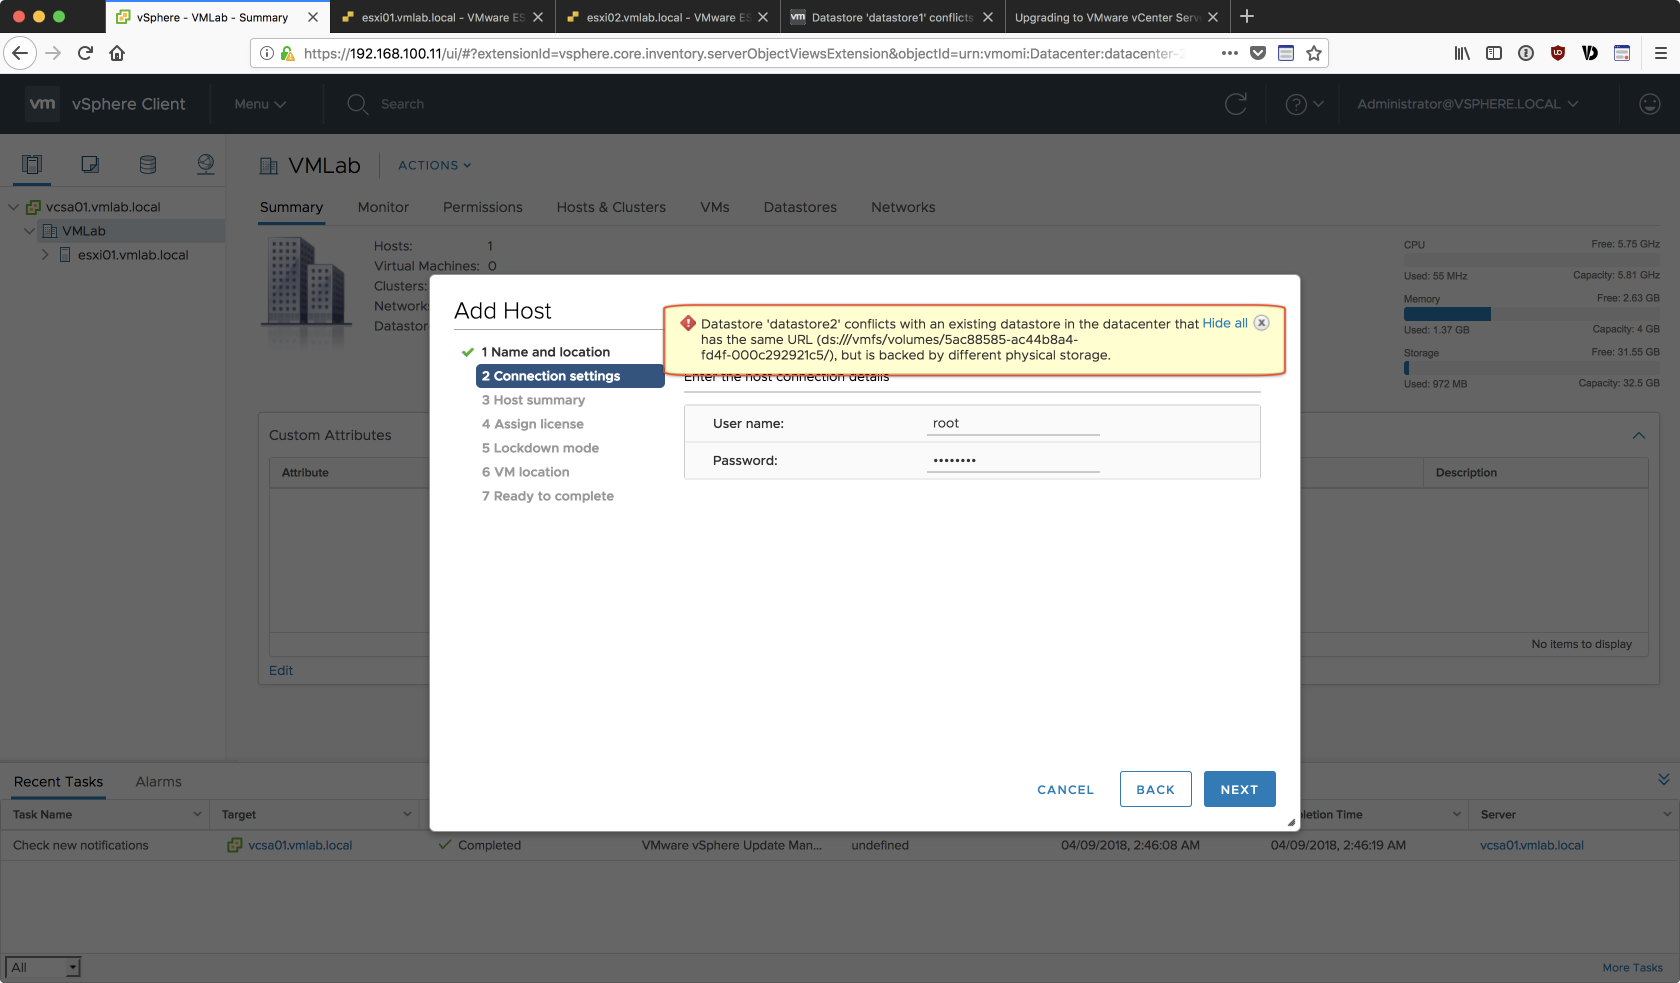Click the browser home icon

[117, 53]
